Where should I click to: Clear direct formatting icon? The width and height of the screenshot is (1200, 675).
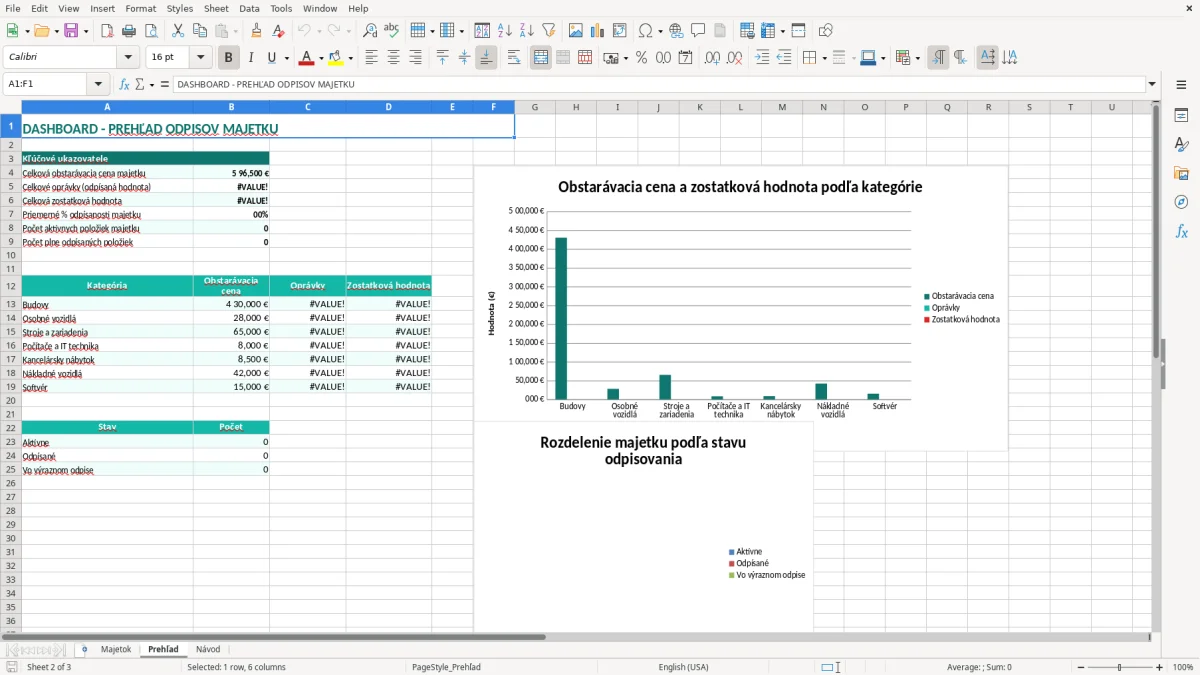coord(277,31)
